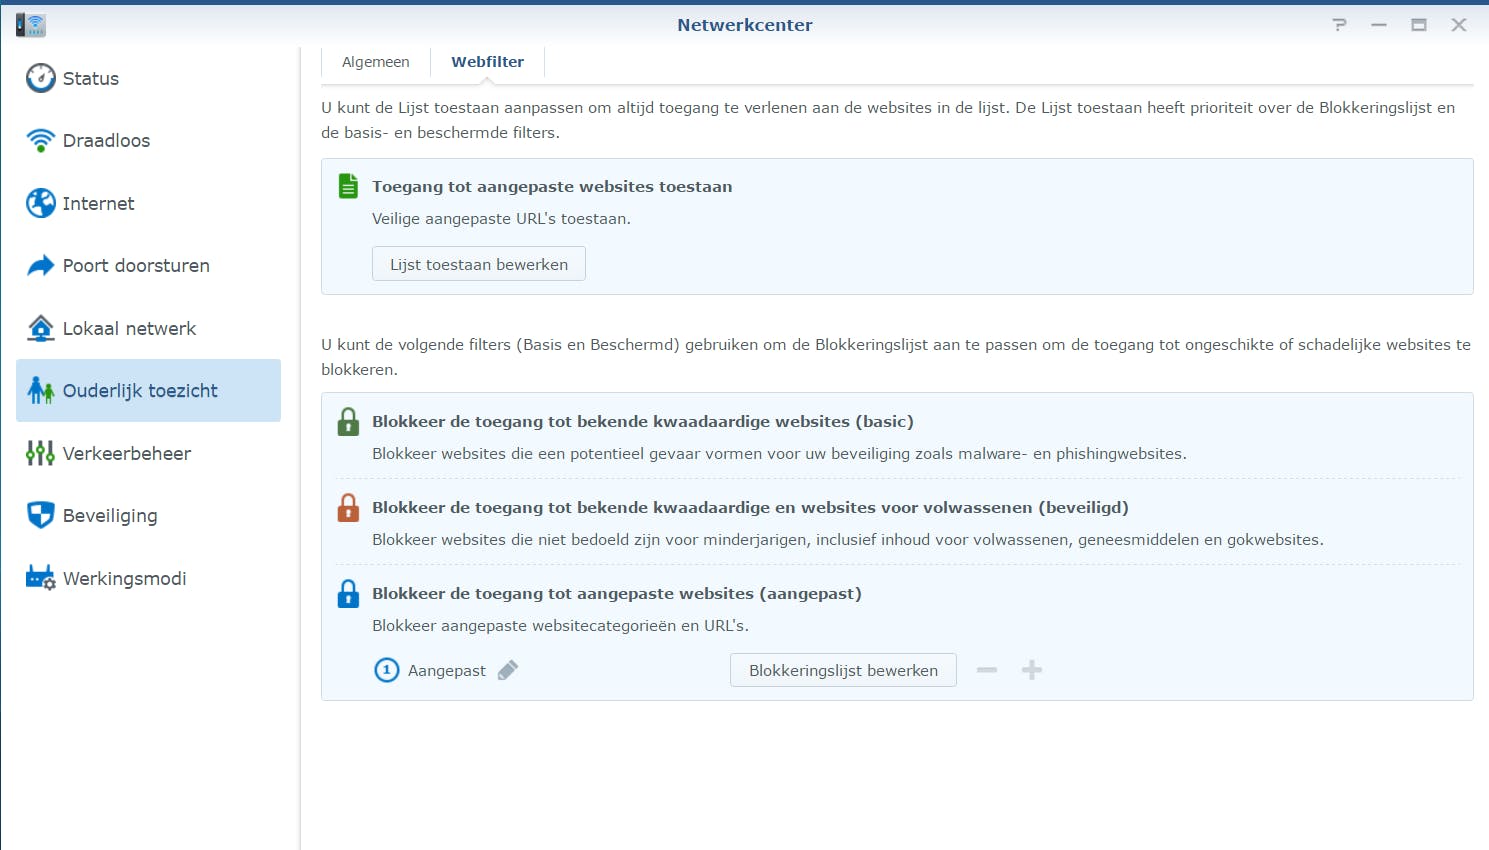Click Blokkeringslijst bewerken button

point(843,670)
